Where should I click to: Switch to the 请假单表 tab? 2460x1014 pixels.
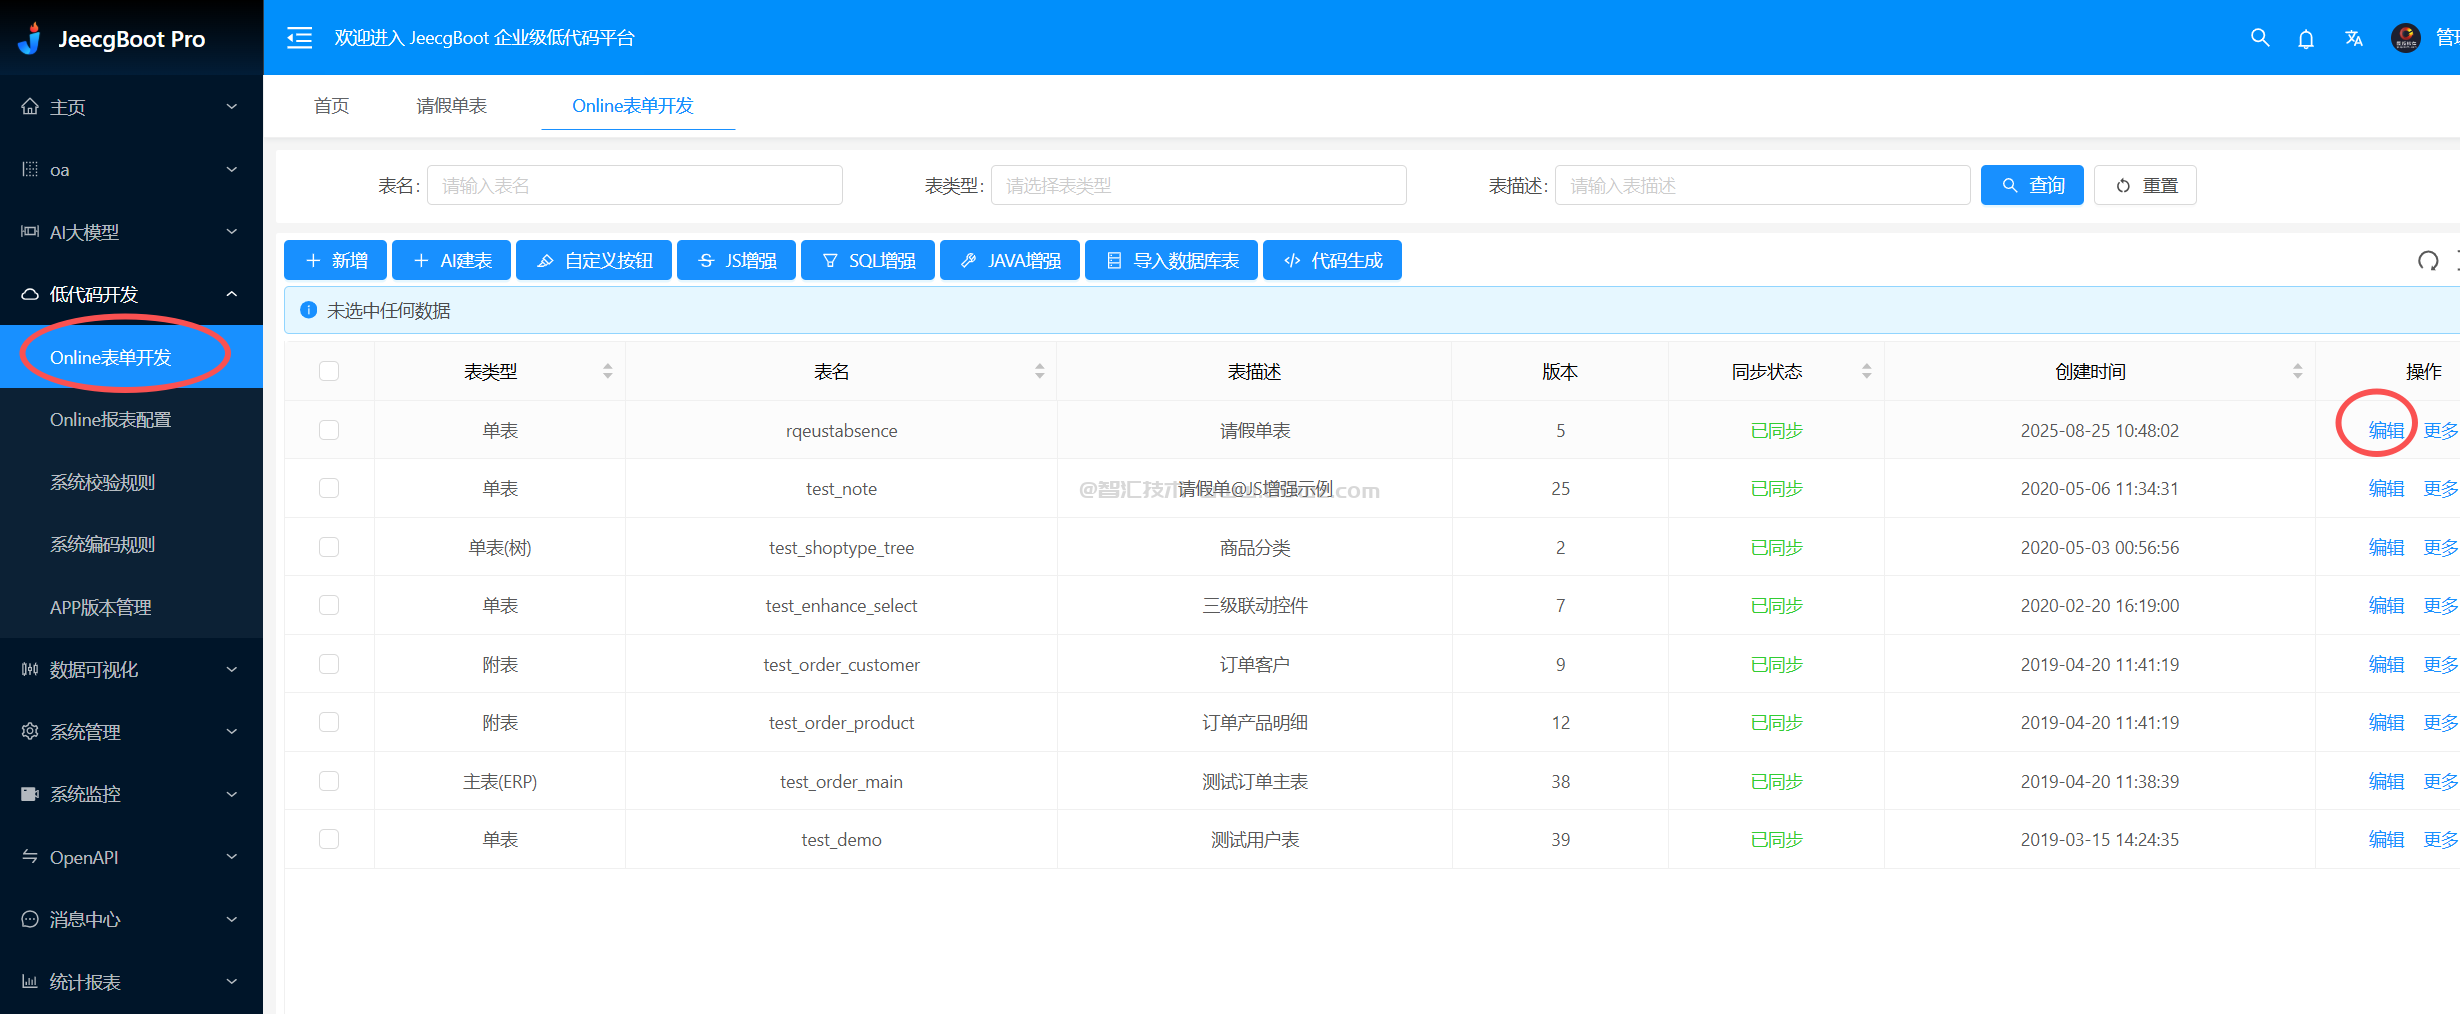click(451, 105)
